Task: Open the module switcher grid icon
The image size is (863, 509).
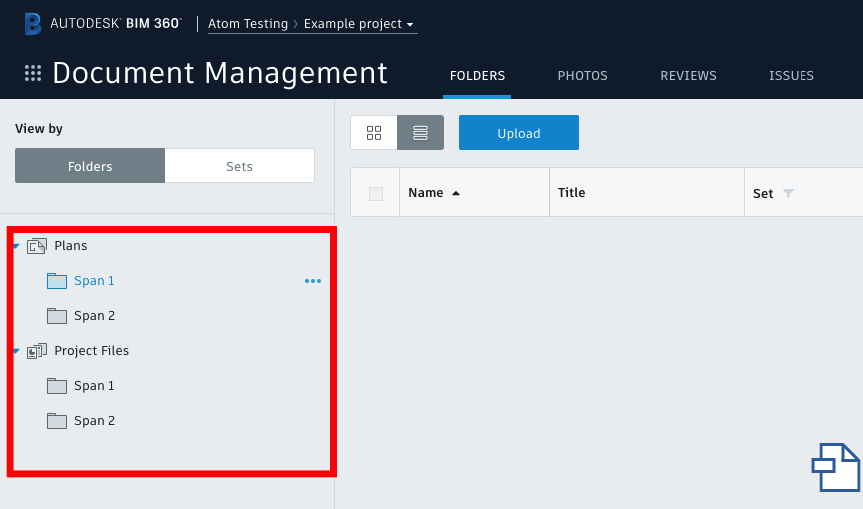Action: (x=33, y=73)
